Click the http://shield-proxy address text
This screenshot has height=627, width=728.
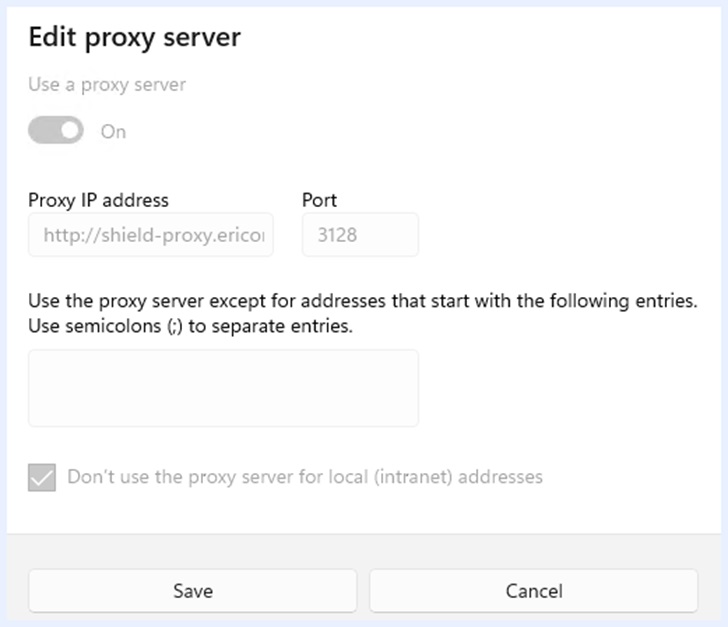click(x=153, y=235)
